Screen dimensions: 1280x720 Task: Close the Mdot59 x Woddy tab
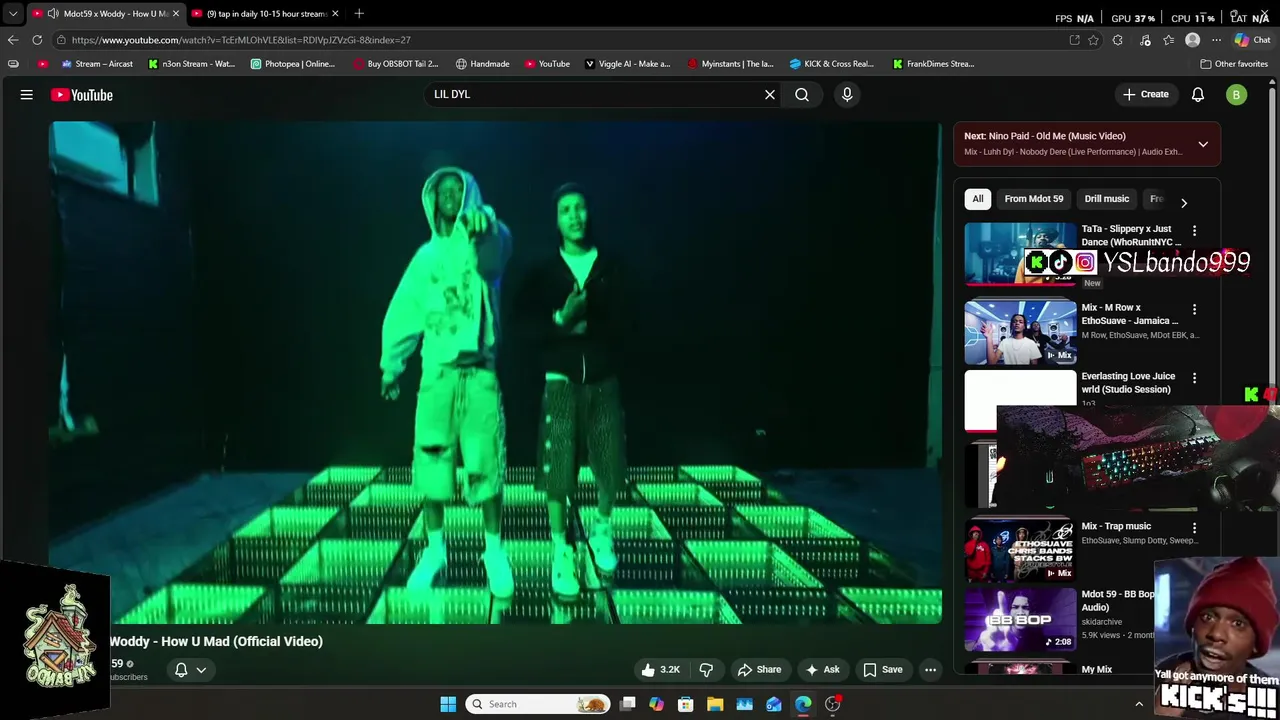tap(176, 14)
